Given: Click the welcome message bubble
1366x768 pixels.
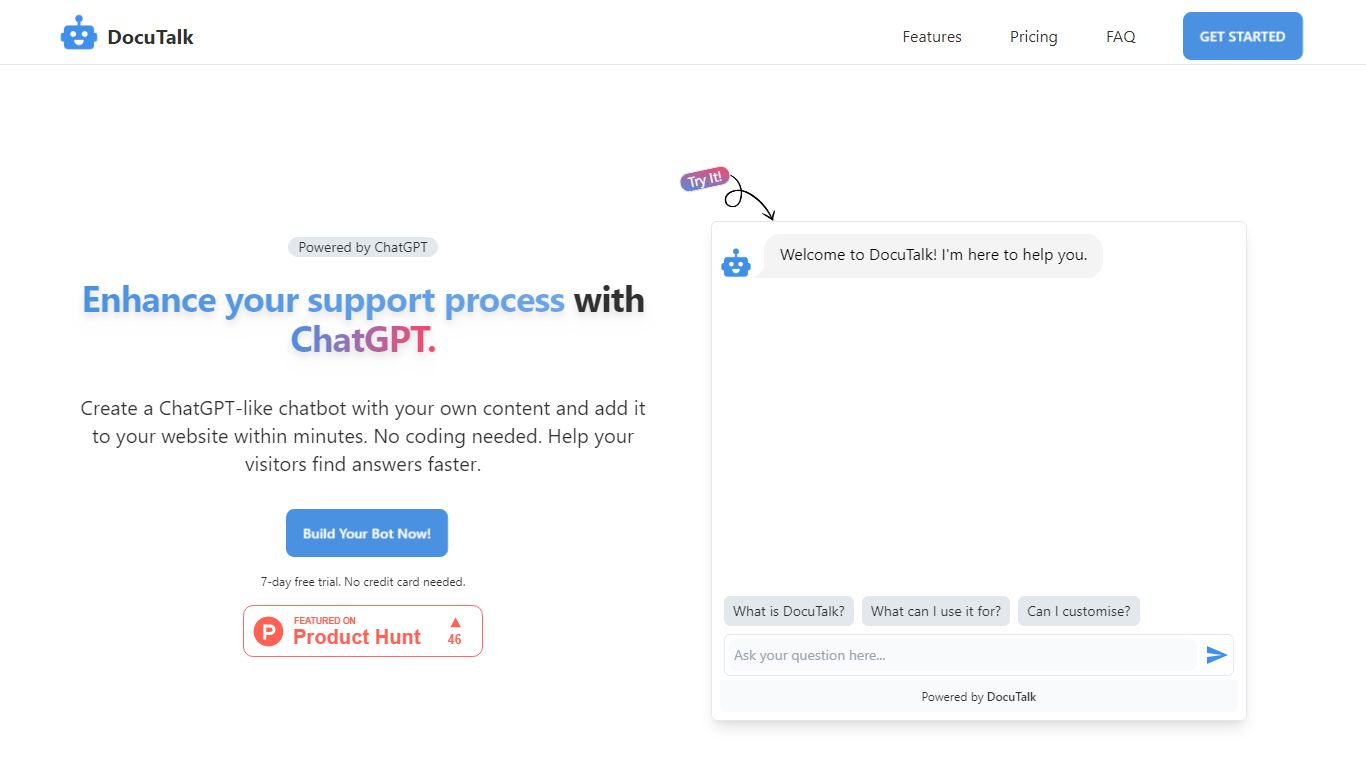Looking at the screenshot, I should (932, 255).
